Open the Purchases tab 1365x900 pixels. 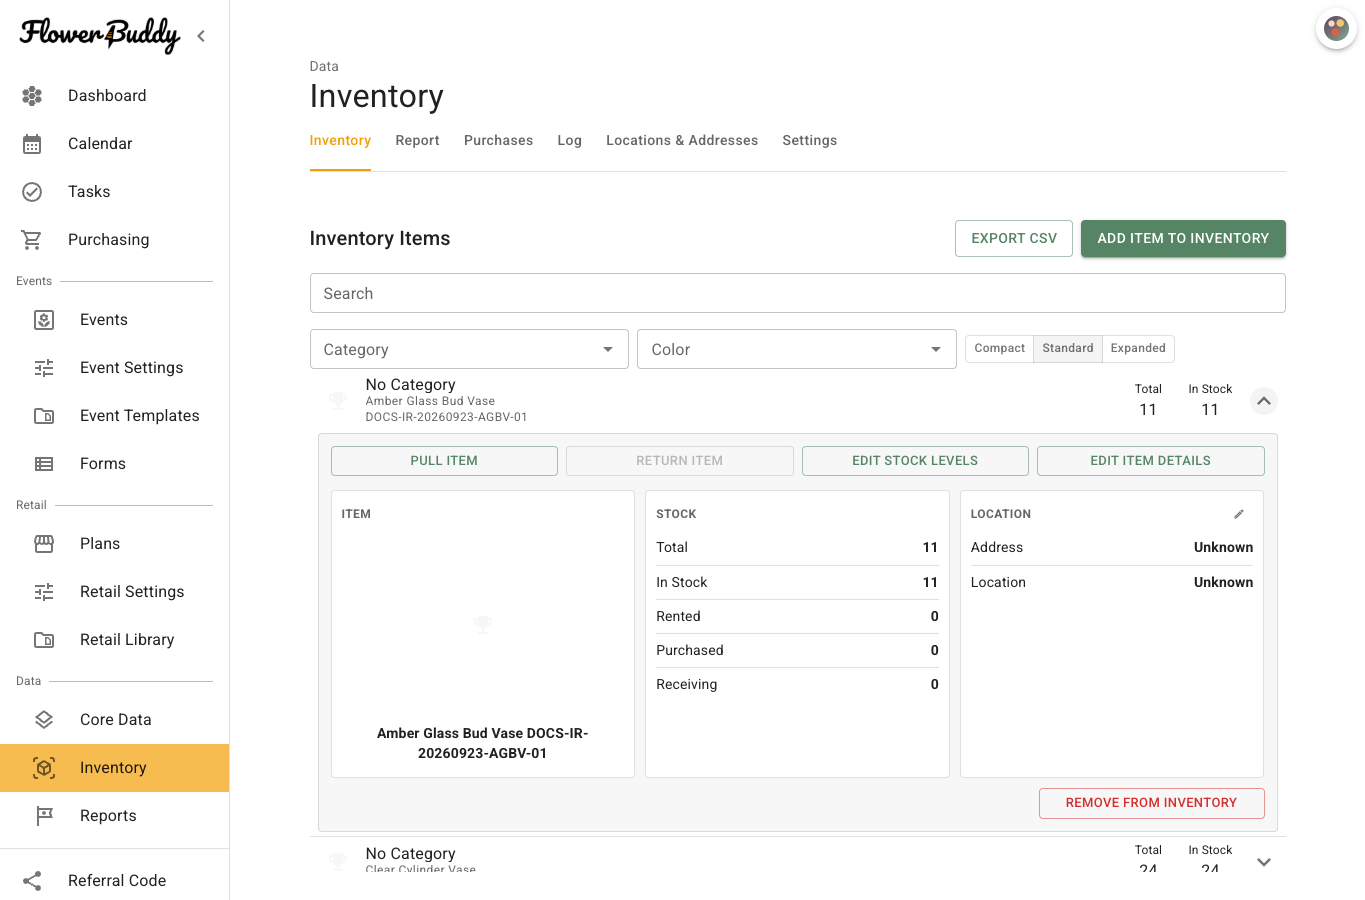[498, 141]
